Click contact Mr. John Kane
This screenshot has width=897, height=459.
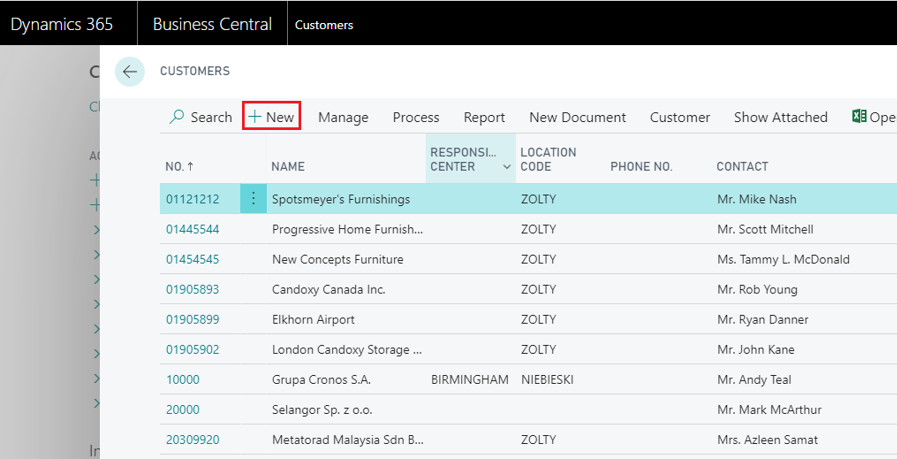pos(756,350)
